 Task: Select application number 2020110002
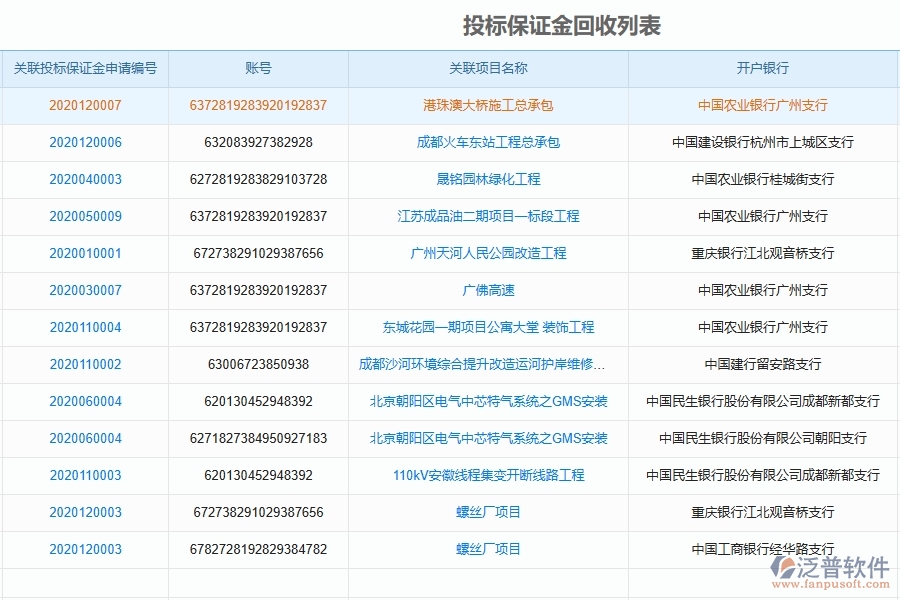pos(86,364)
